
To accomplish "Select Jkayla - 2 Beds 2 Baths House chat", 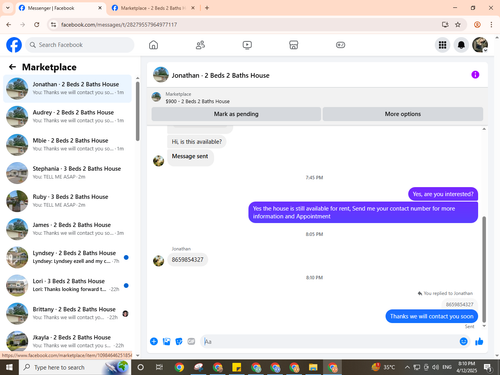I will pyautogui.click(x=67, y=341).
